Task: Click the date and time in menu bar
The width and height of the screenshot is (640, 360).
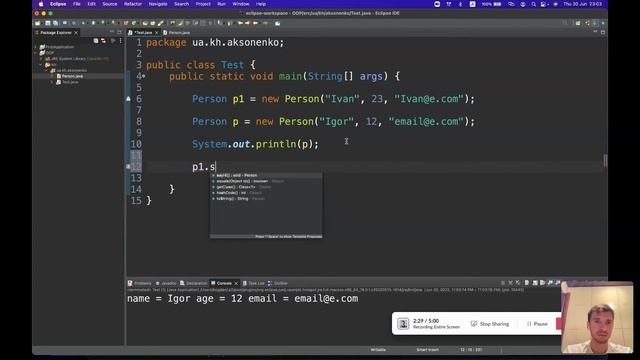Action: click(582, 4)
